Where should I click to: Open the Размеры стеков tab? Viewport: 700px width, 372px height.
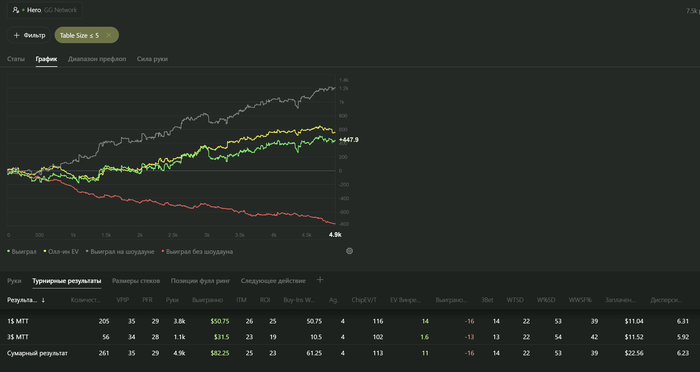tap(136, 281)
